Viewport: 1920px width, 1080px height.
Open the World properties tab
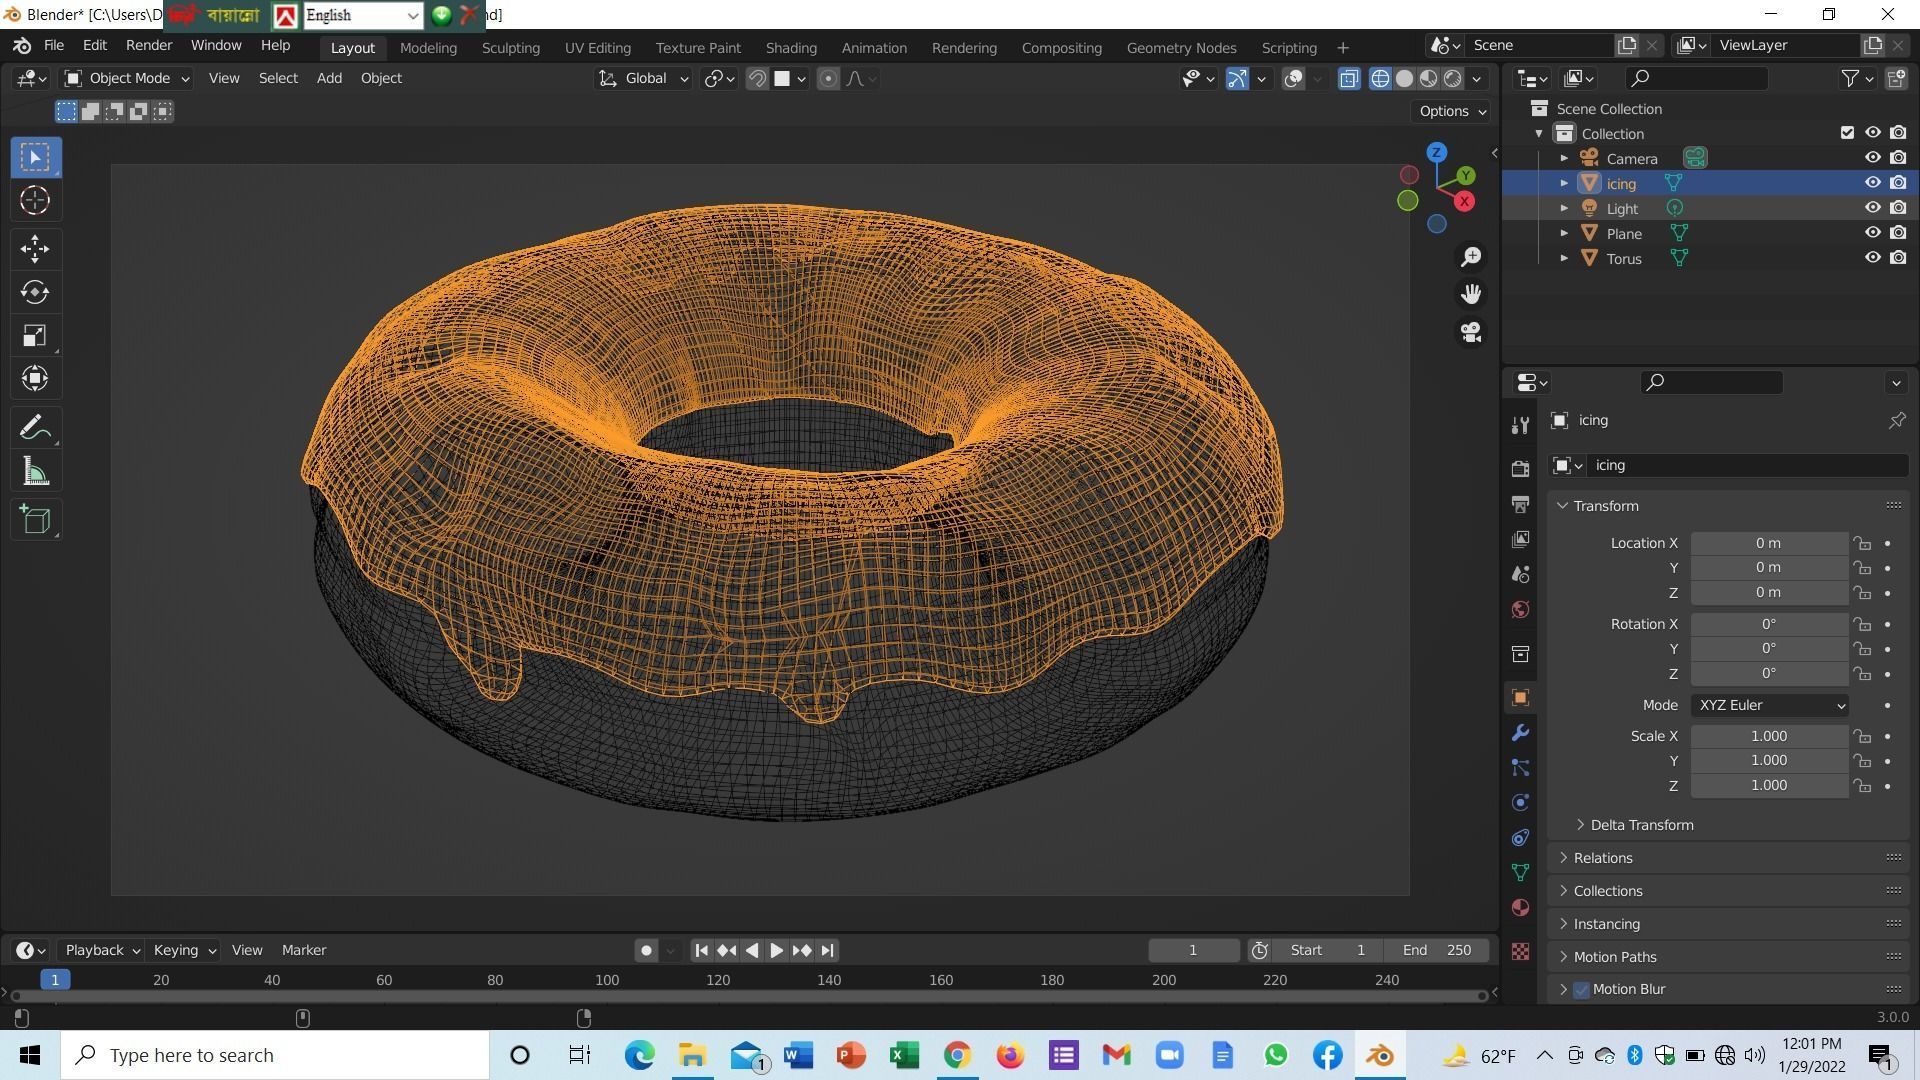(x=1520, y=610)
